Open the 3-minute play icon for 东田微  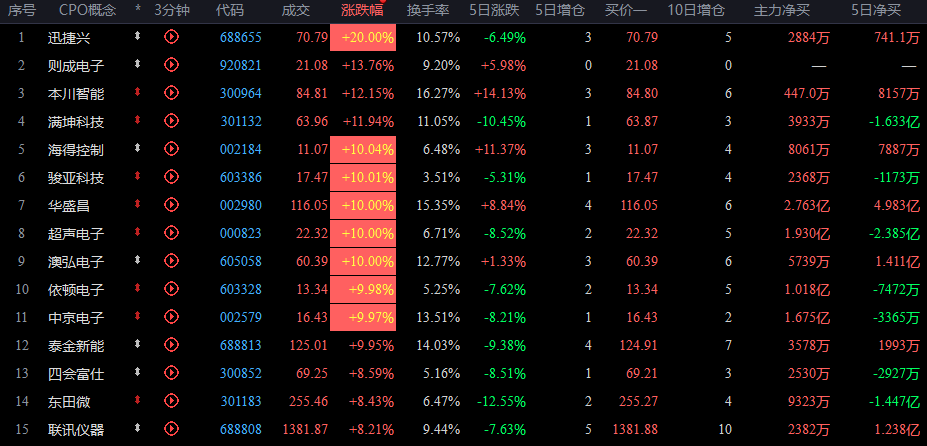pyautogui.click(x=171, y=400)
